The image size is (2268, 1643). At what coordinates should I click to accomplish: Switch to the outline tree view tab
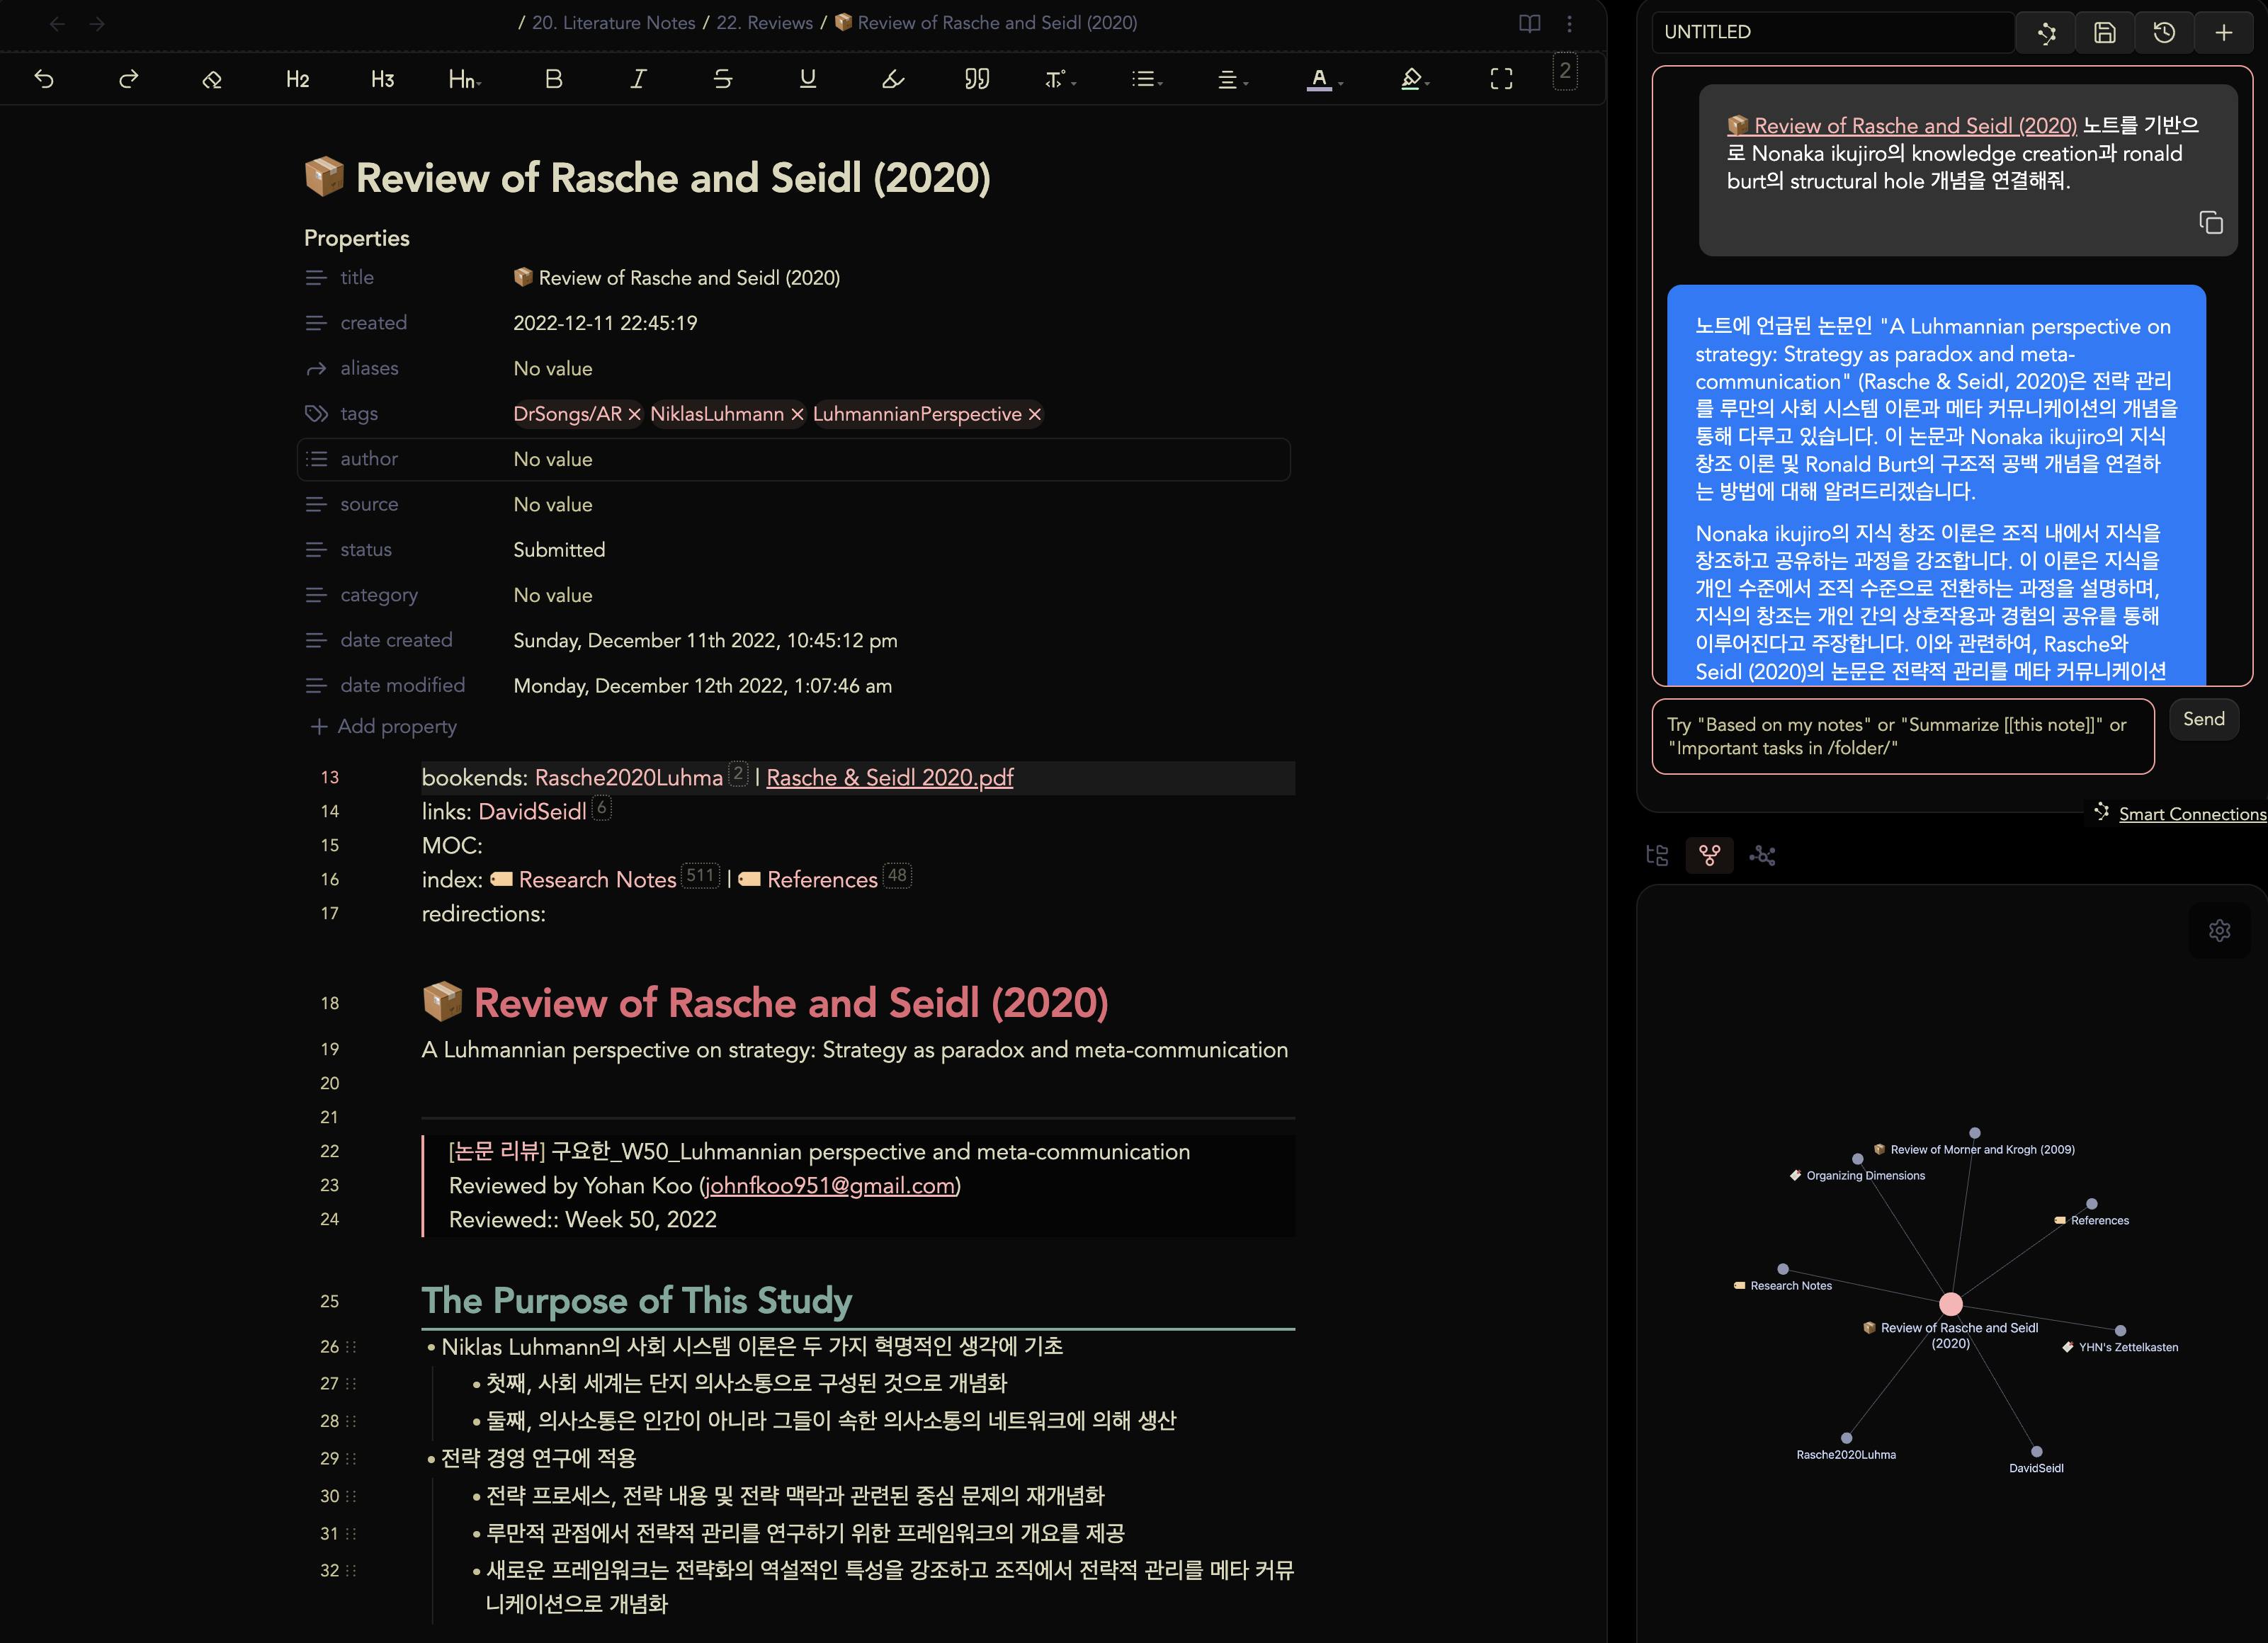point(1657,856)
